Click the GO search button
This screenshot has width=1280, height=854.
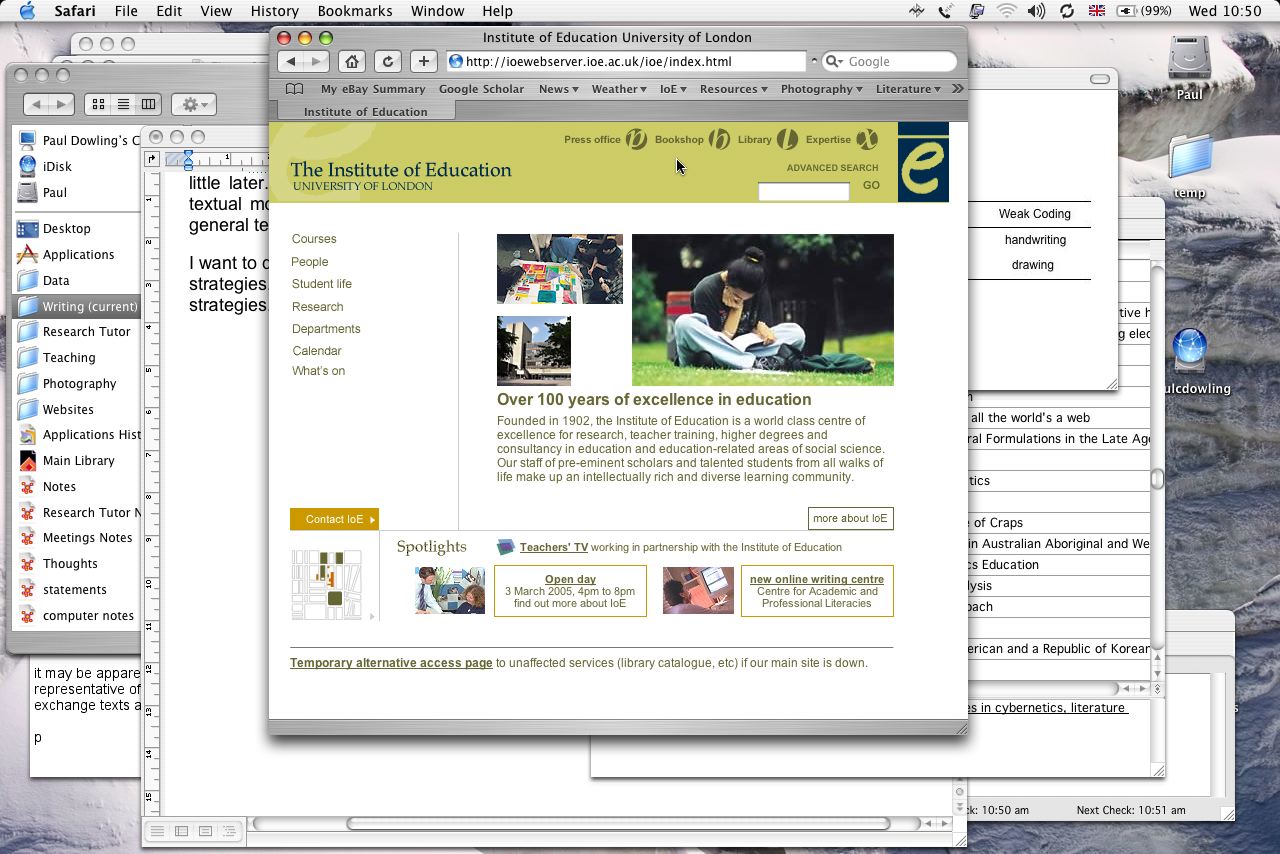click(x=871, y=185)
